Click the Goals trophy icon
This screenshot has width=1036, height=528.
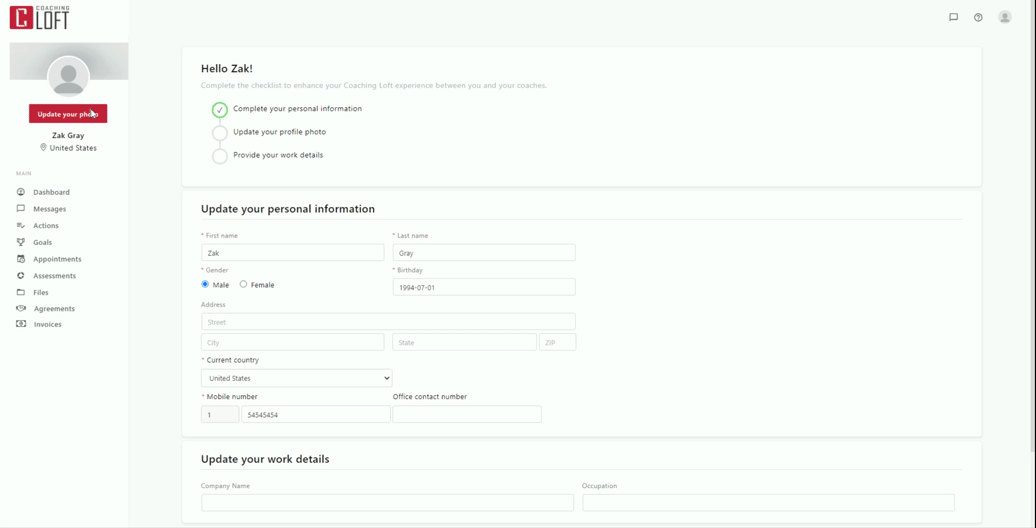click(21, 242)
